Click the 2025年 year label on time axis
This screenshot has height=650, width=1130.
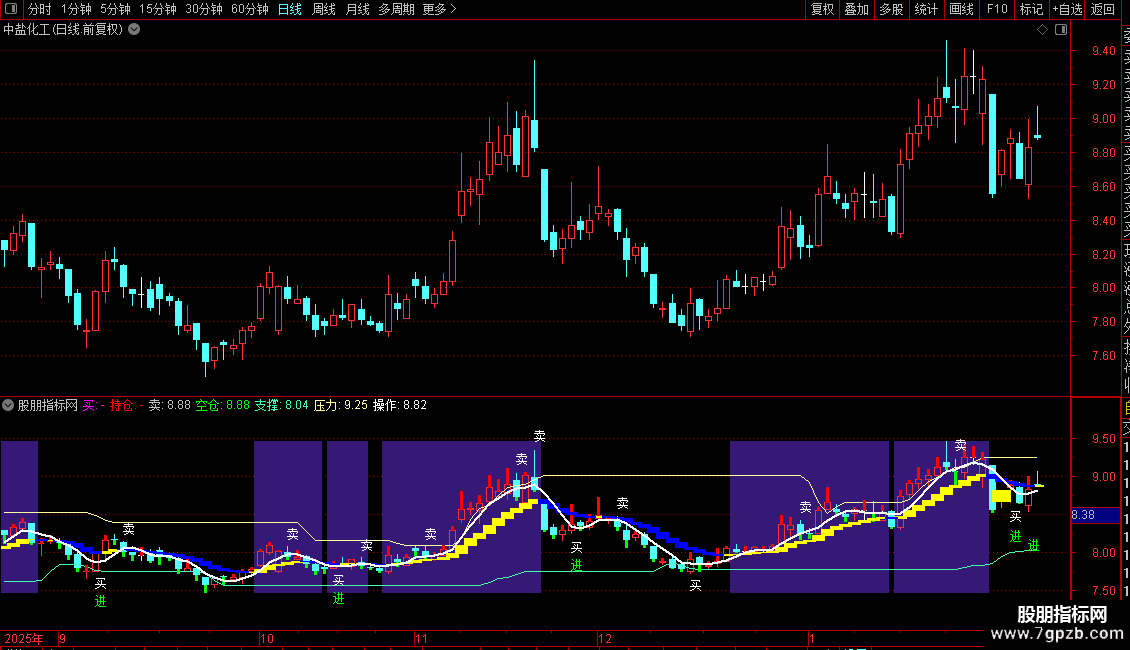24,638
